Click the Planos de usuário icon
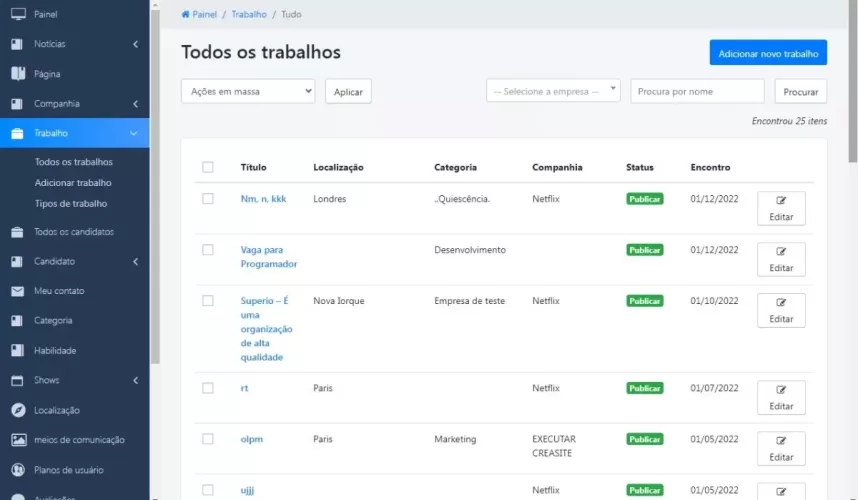The width and height of the screenshot is (858, 500). point(17,470)
